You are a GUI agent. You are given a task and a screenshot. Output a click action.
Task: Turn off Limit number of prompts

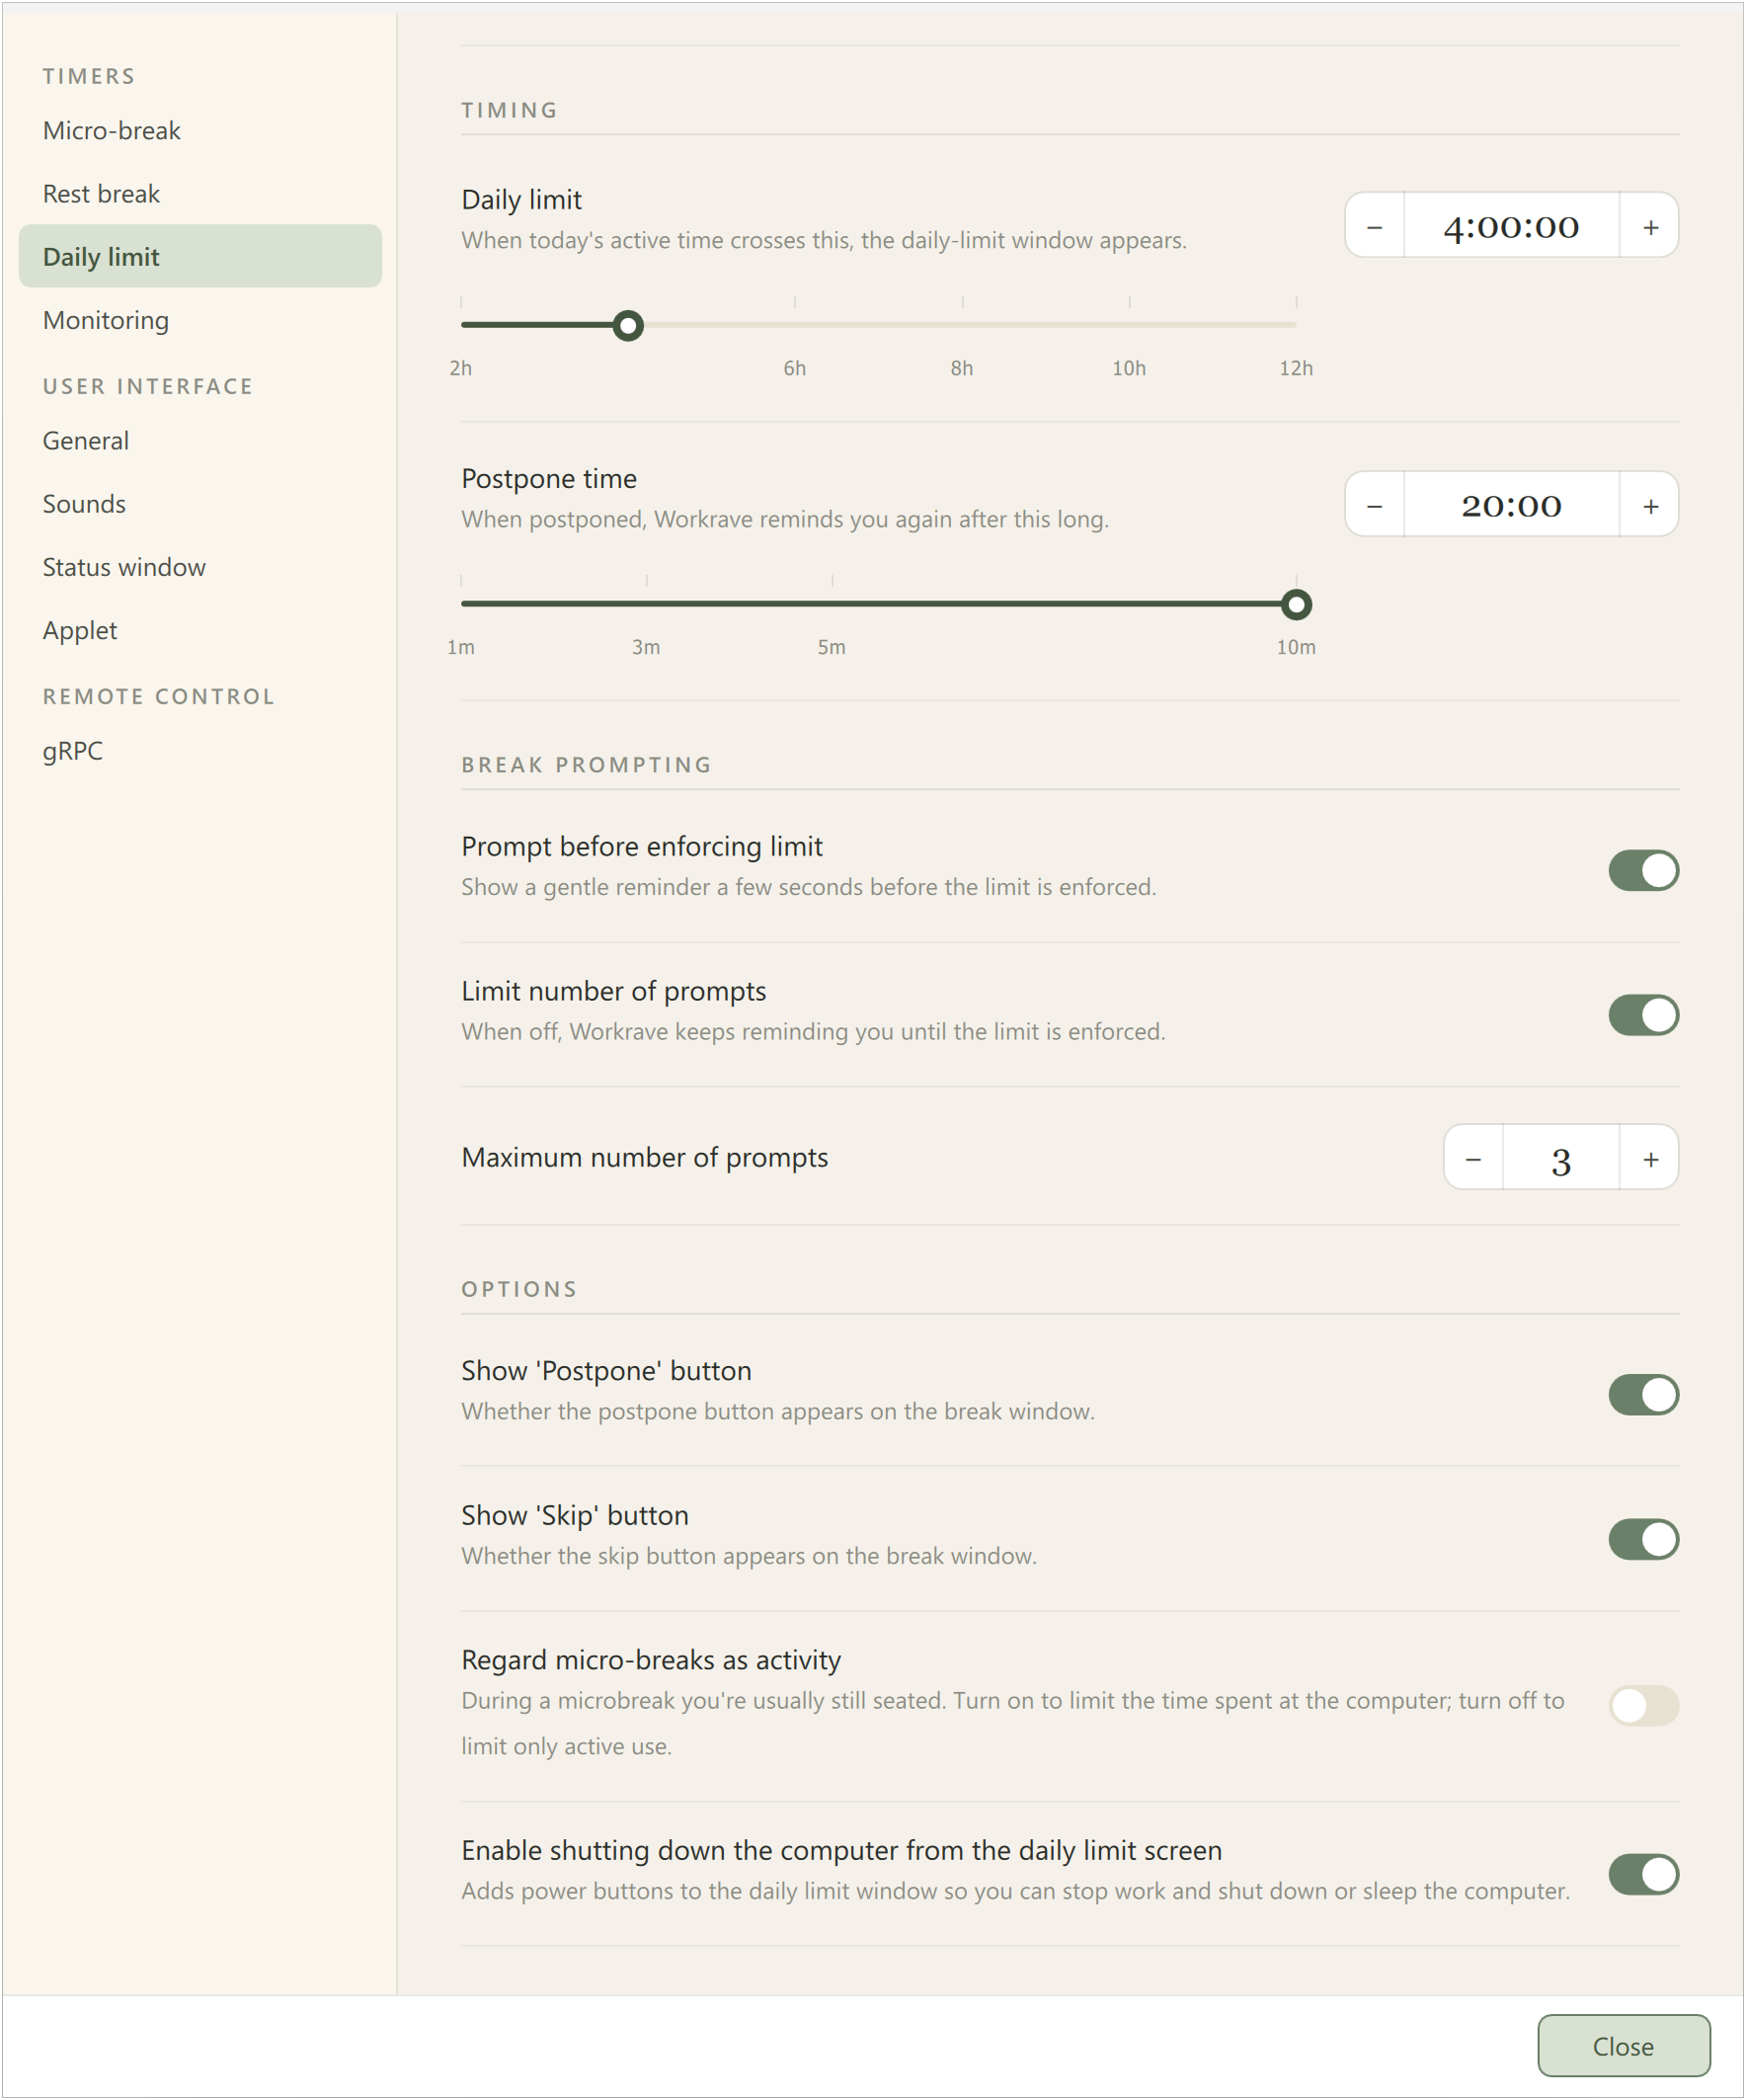tap(1643, 1015)
